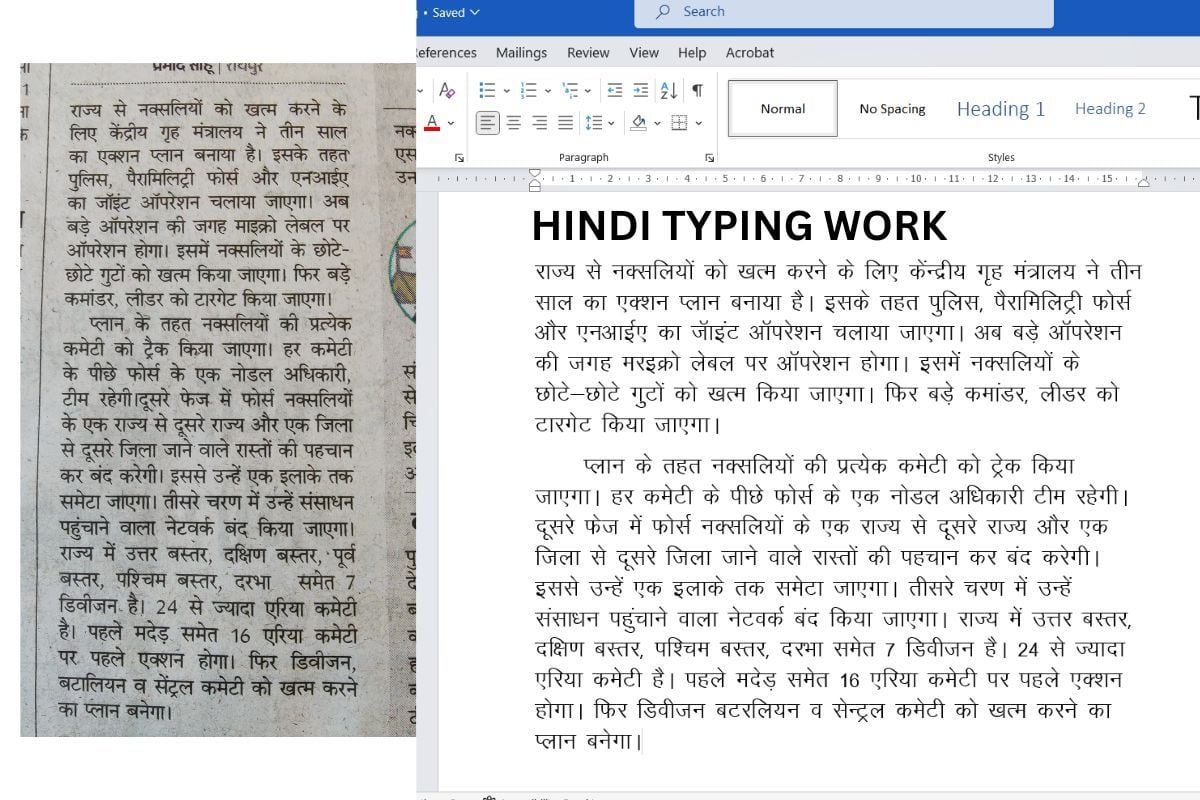Viewport: 1200px width, 800px height.
Task: Toggle align right for paragraph
Action: click(x=539, y=123)
